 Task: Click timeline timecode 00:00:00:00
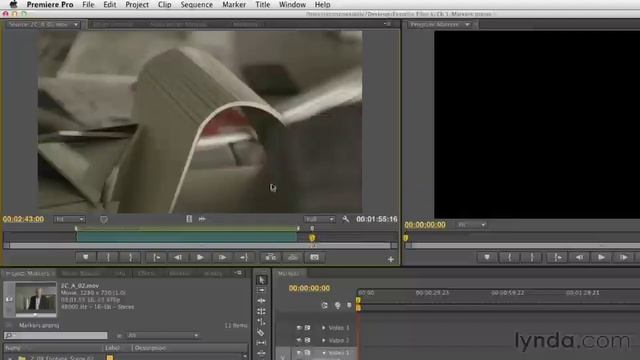click(309, 288)
